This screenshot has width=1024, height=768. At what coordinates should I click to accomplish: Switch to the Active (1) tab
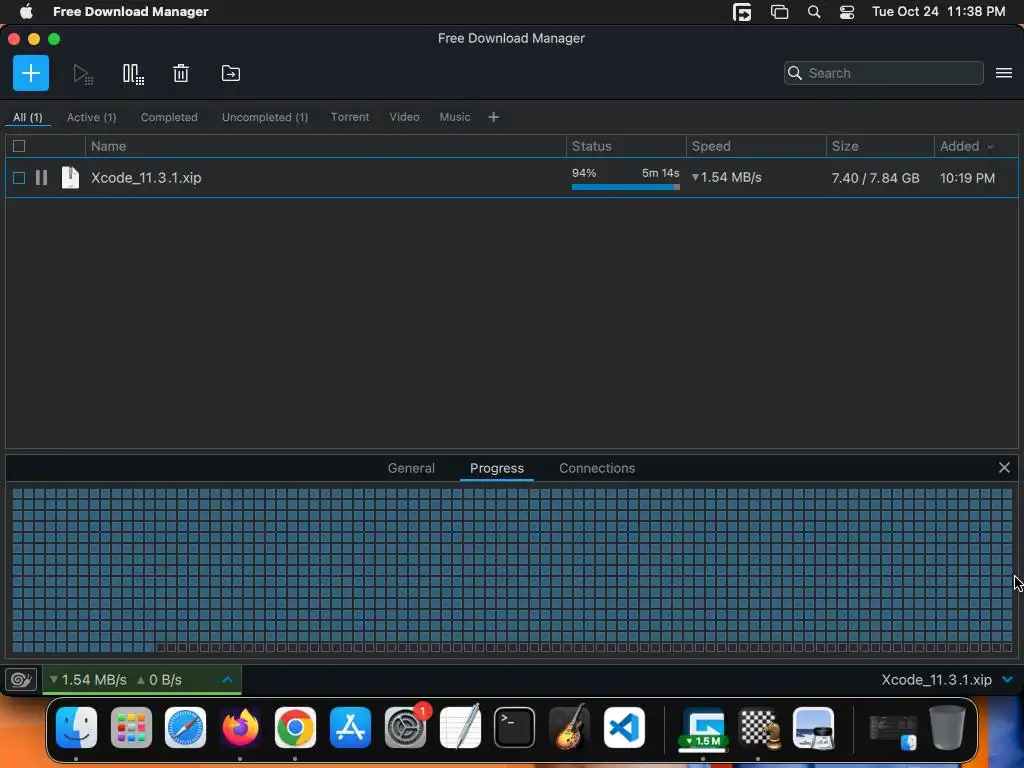coord(91,118)
